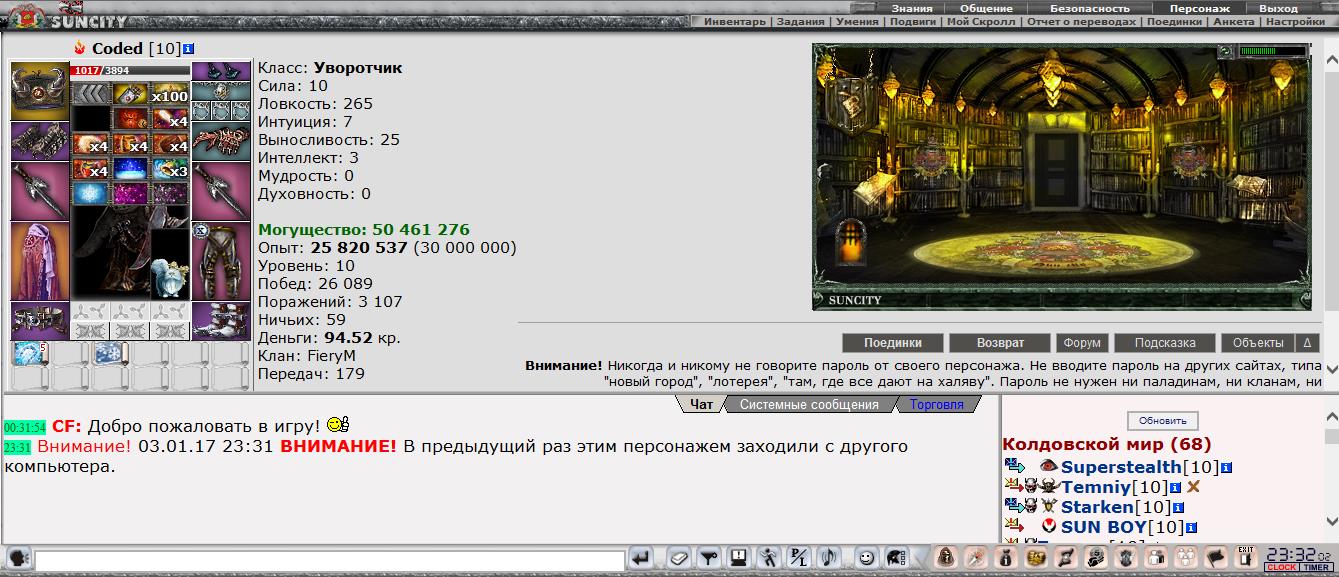Screen dimensions: 1339x577
Task: Click the player name SUN BOY
Action: click(x=1104, y=527)
